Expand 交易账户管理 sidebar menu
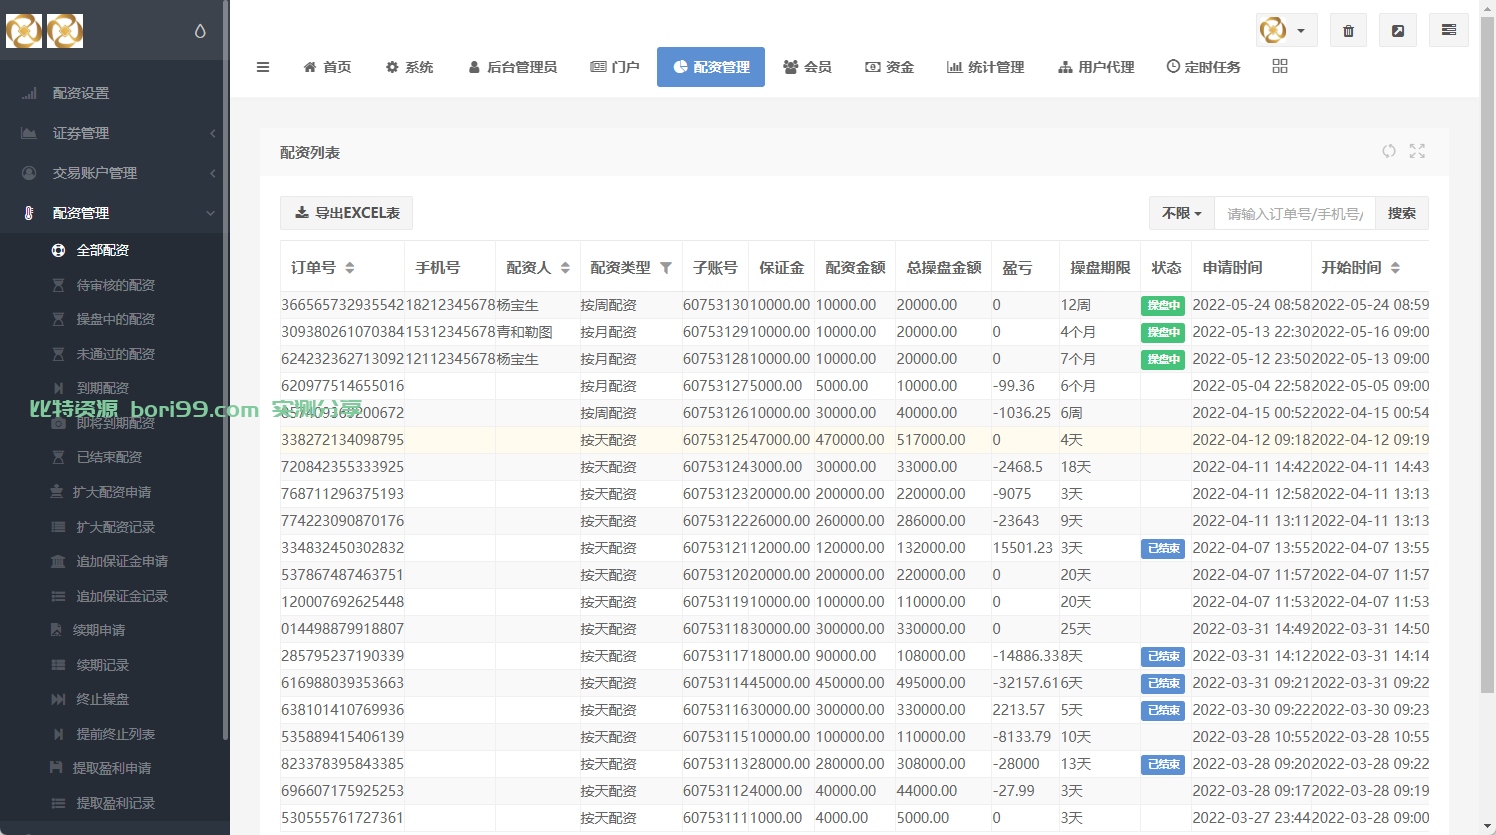The width and height of the screenshot is (1496, 835). click(x=114, y=173)
